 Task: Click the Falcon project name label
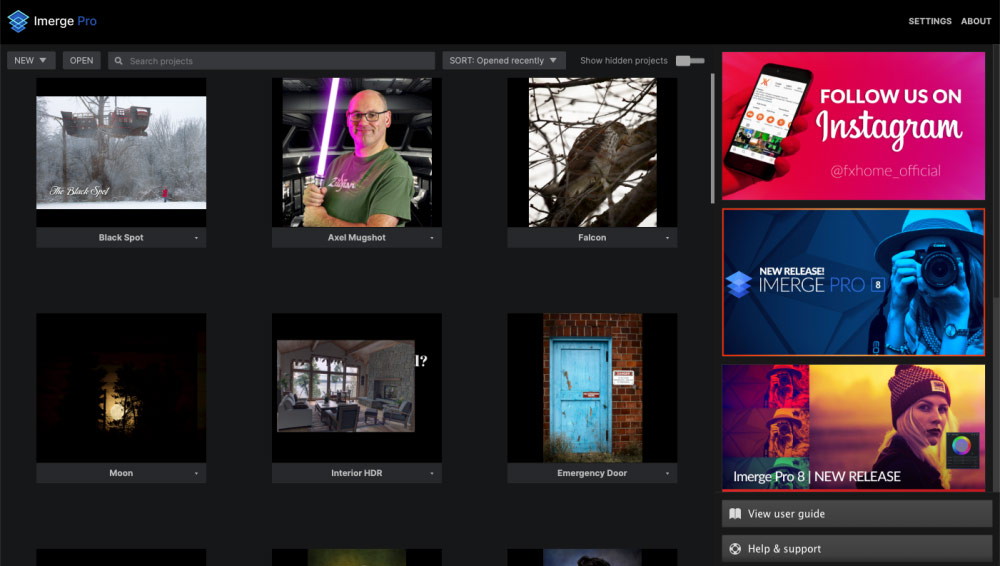[592, 237]
